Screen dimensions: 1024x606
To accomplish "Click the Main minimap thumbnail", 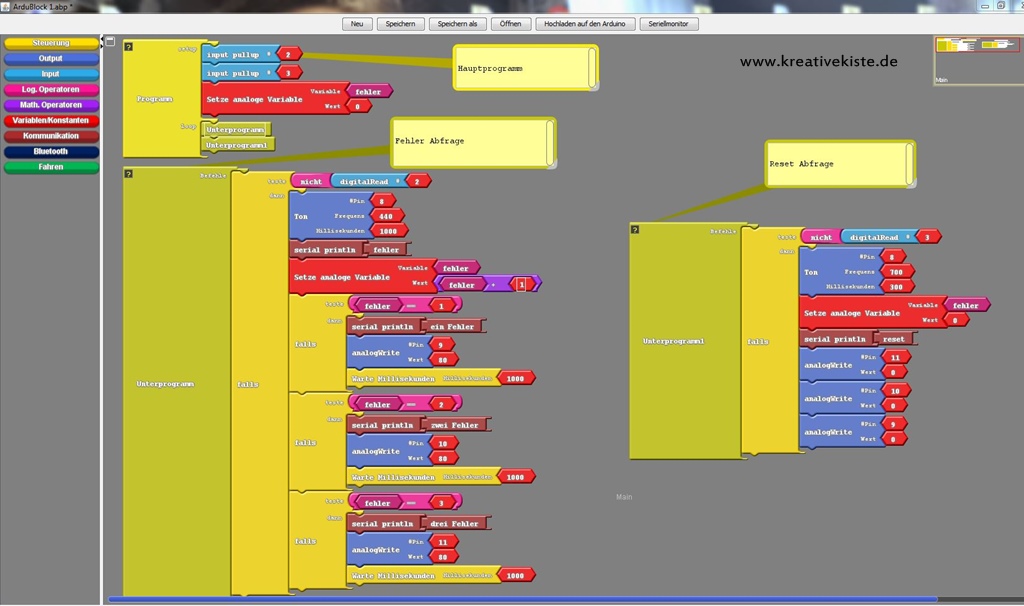I will click(977, 58).
